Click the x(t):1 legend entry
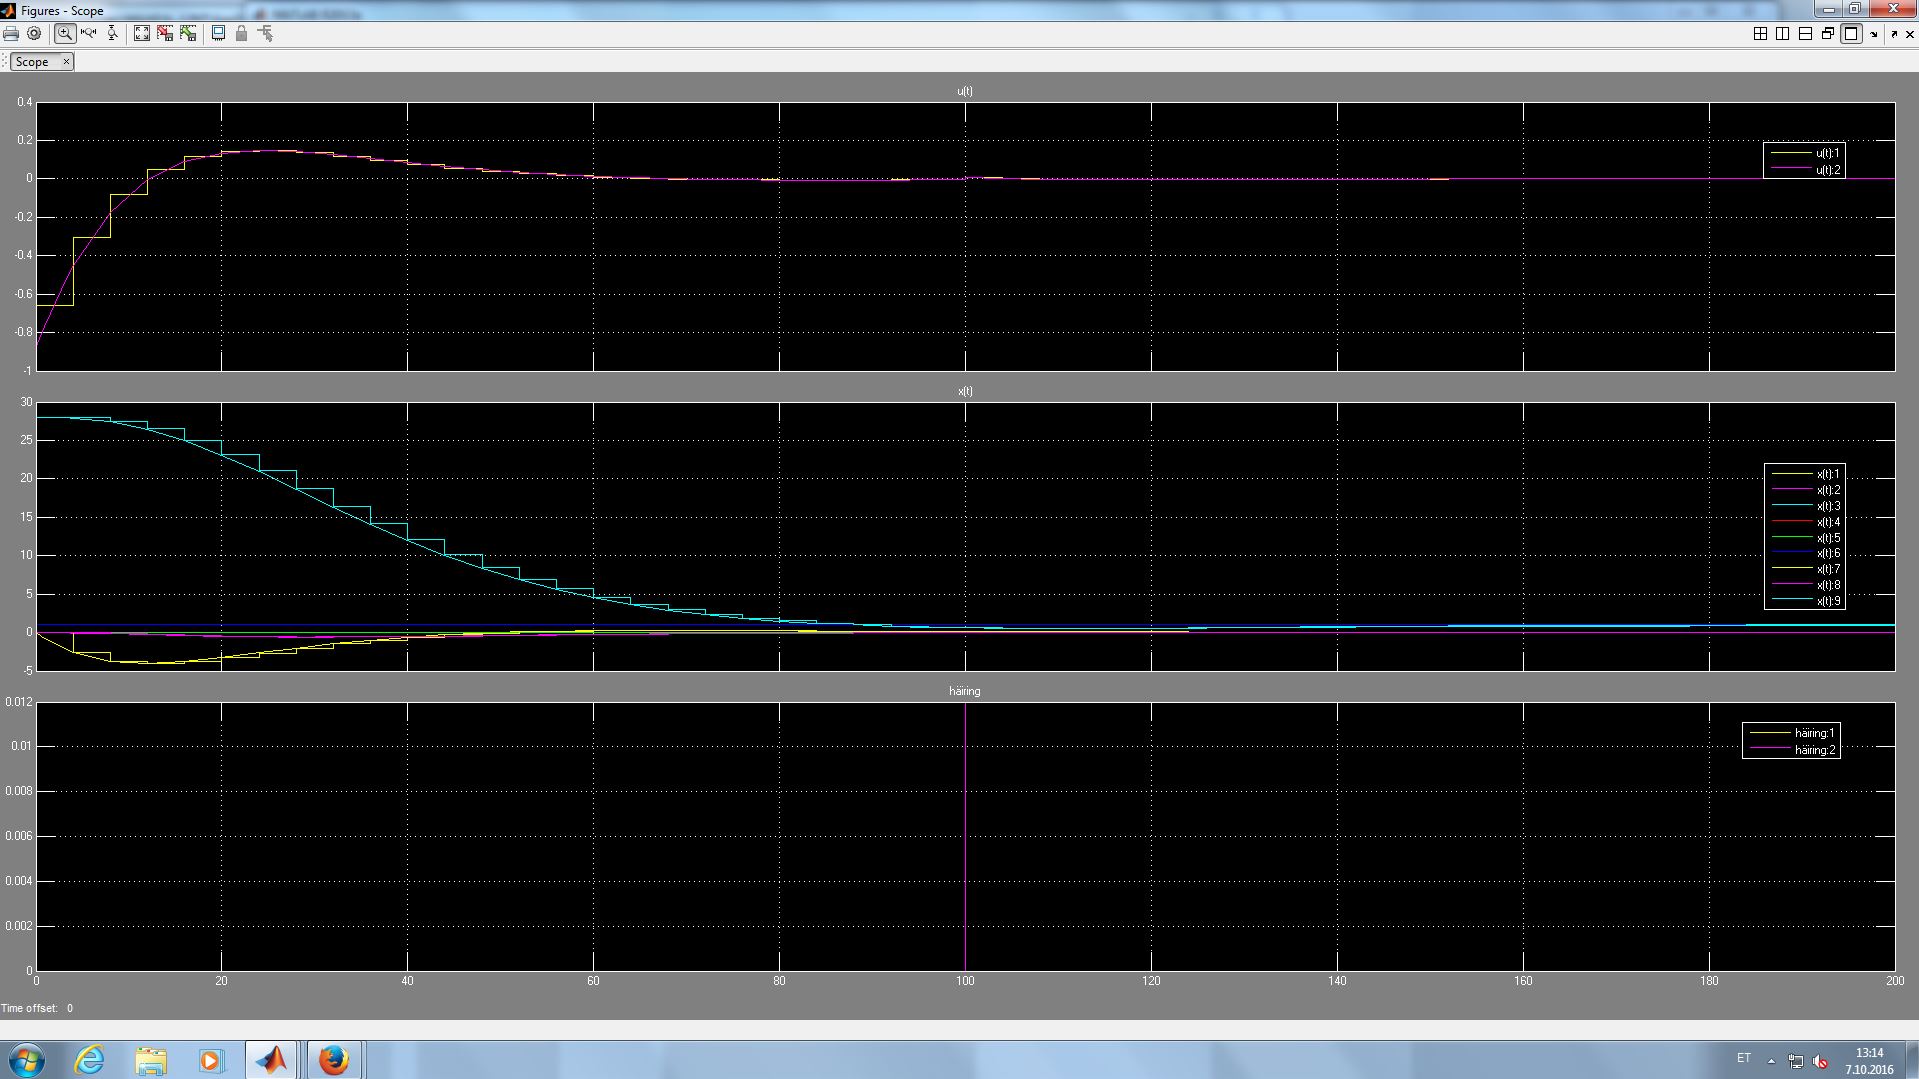 pos(1804,474)
